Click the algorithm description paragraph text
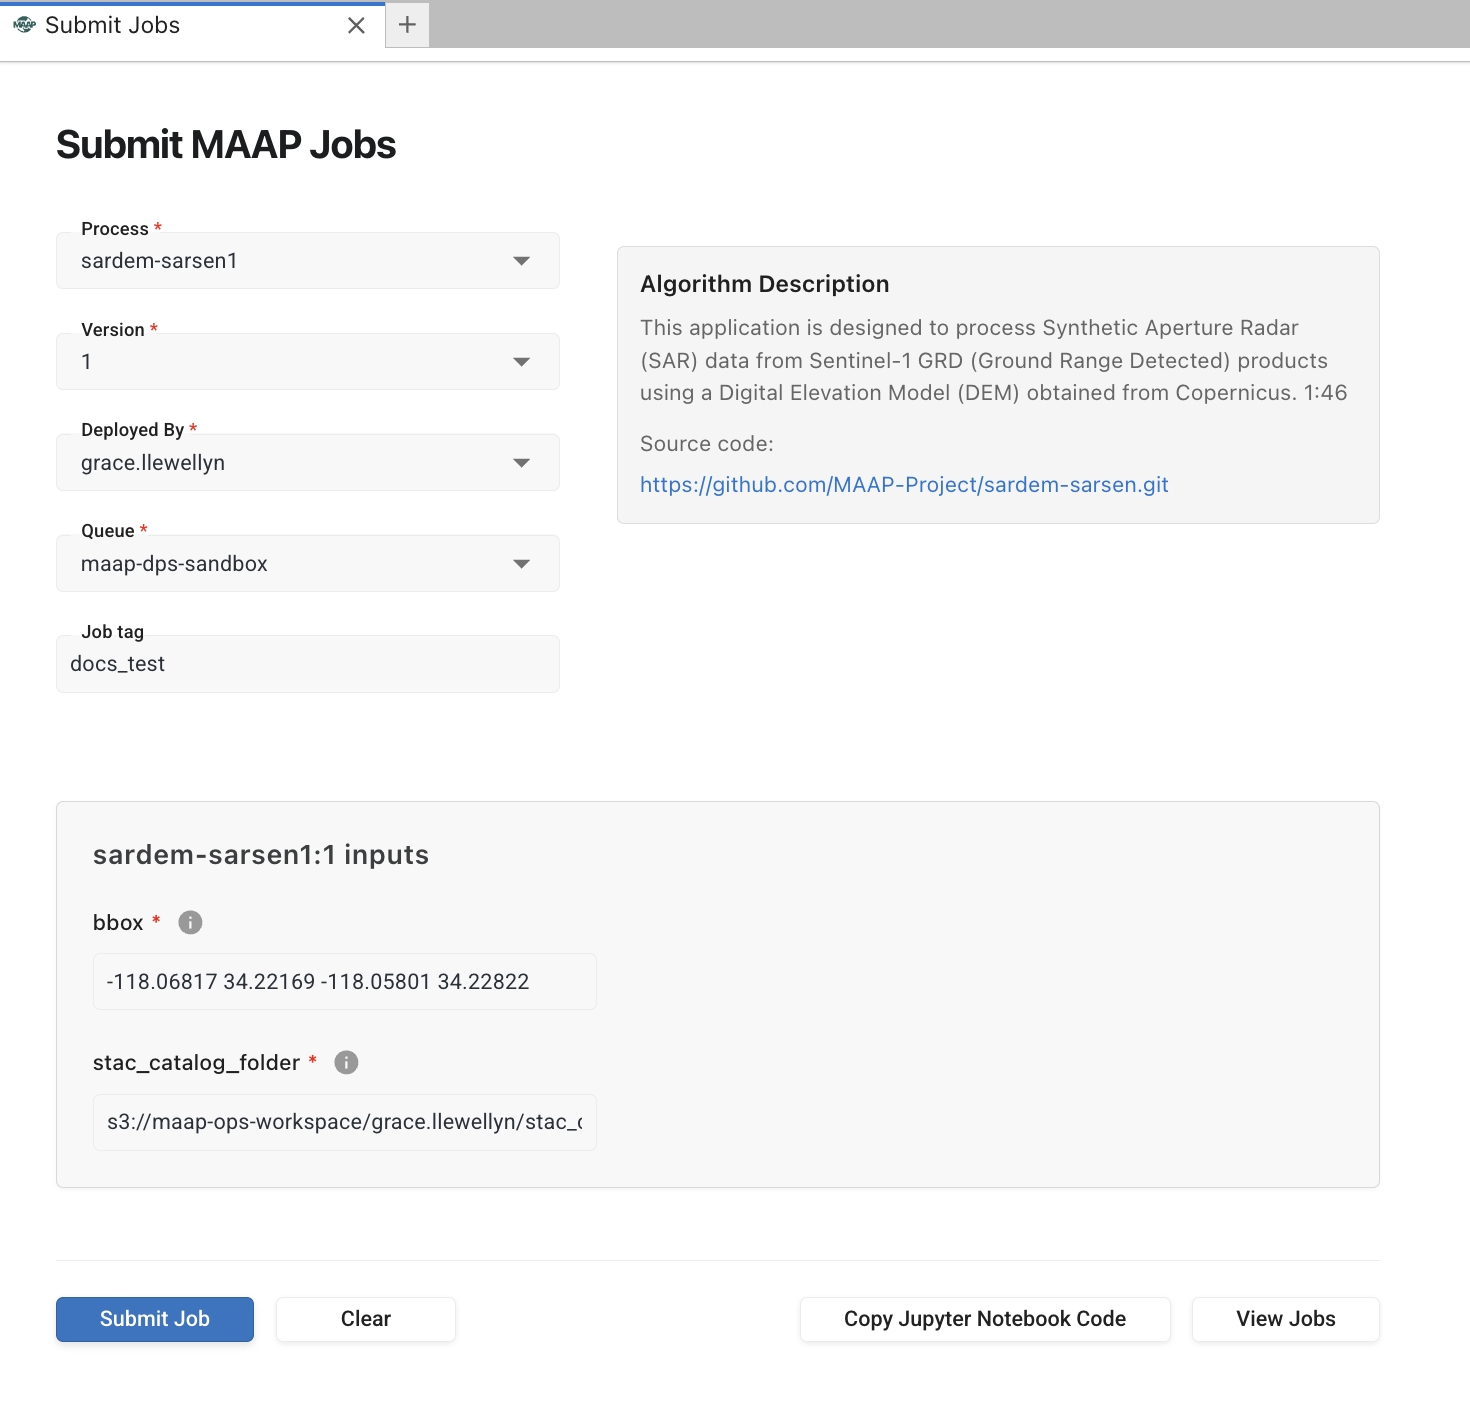The image size is (1470, 1428). click(994, 360)
